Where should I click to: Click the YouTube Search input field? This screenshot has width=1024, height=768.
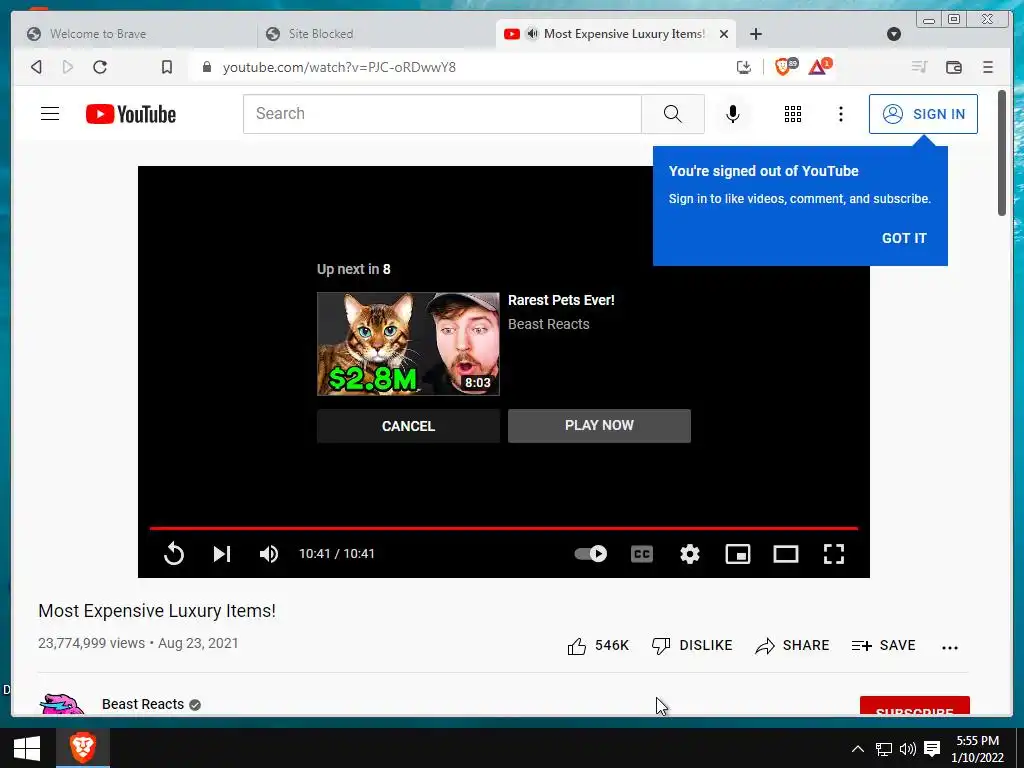[442, 114]
